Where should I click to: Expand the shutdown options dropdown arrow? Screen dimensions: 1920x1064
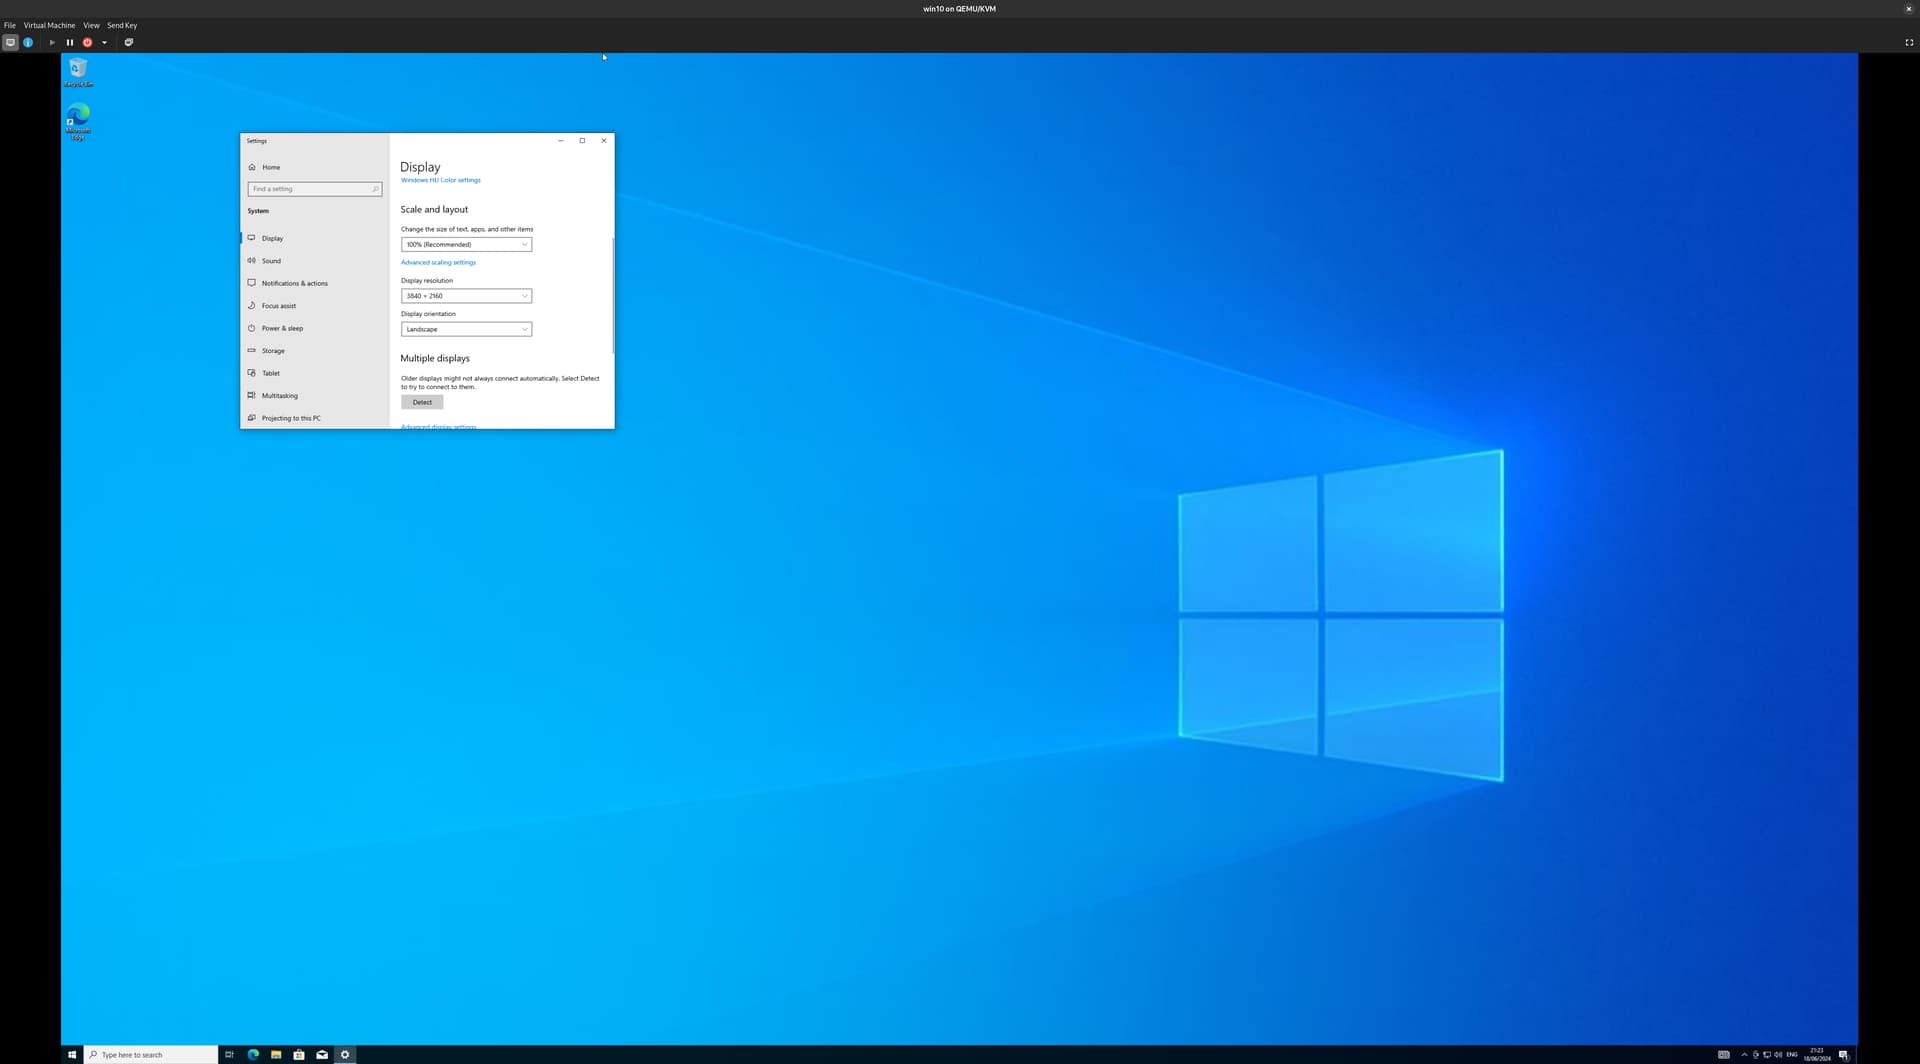(x=104, y=42)
